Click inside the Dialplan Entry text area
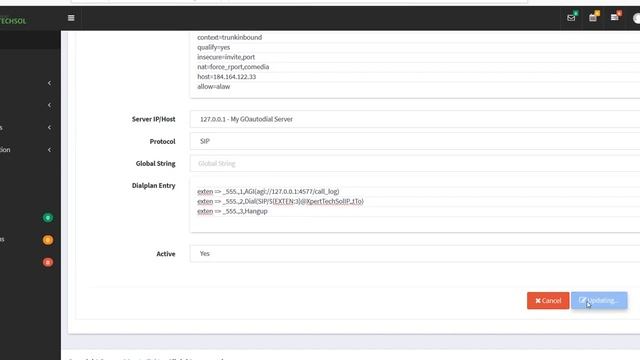The image size is (640, 360). (x=415, y=205)
